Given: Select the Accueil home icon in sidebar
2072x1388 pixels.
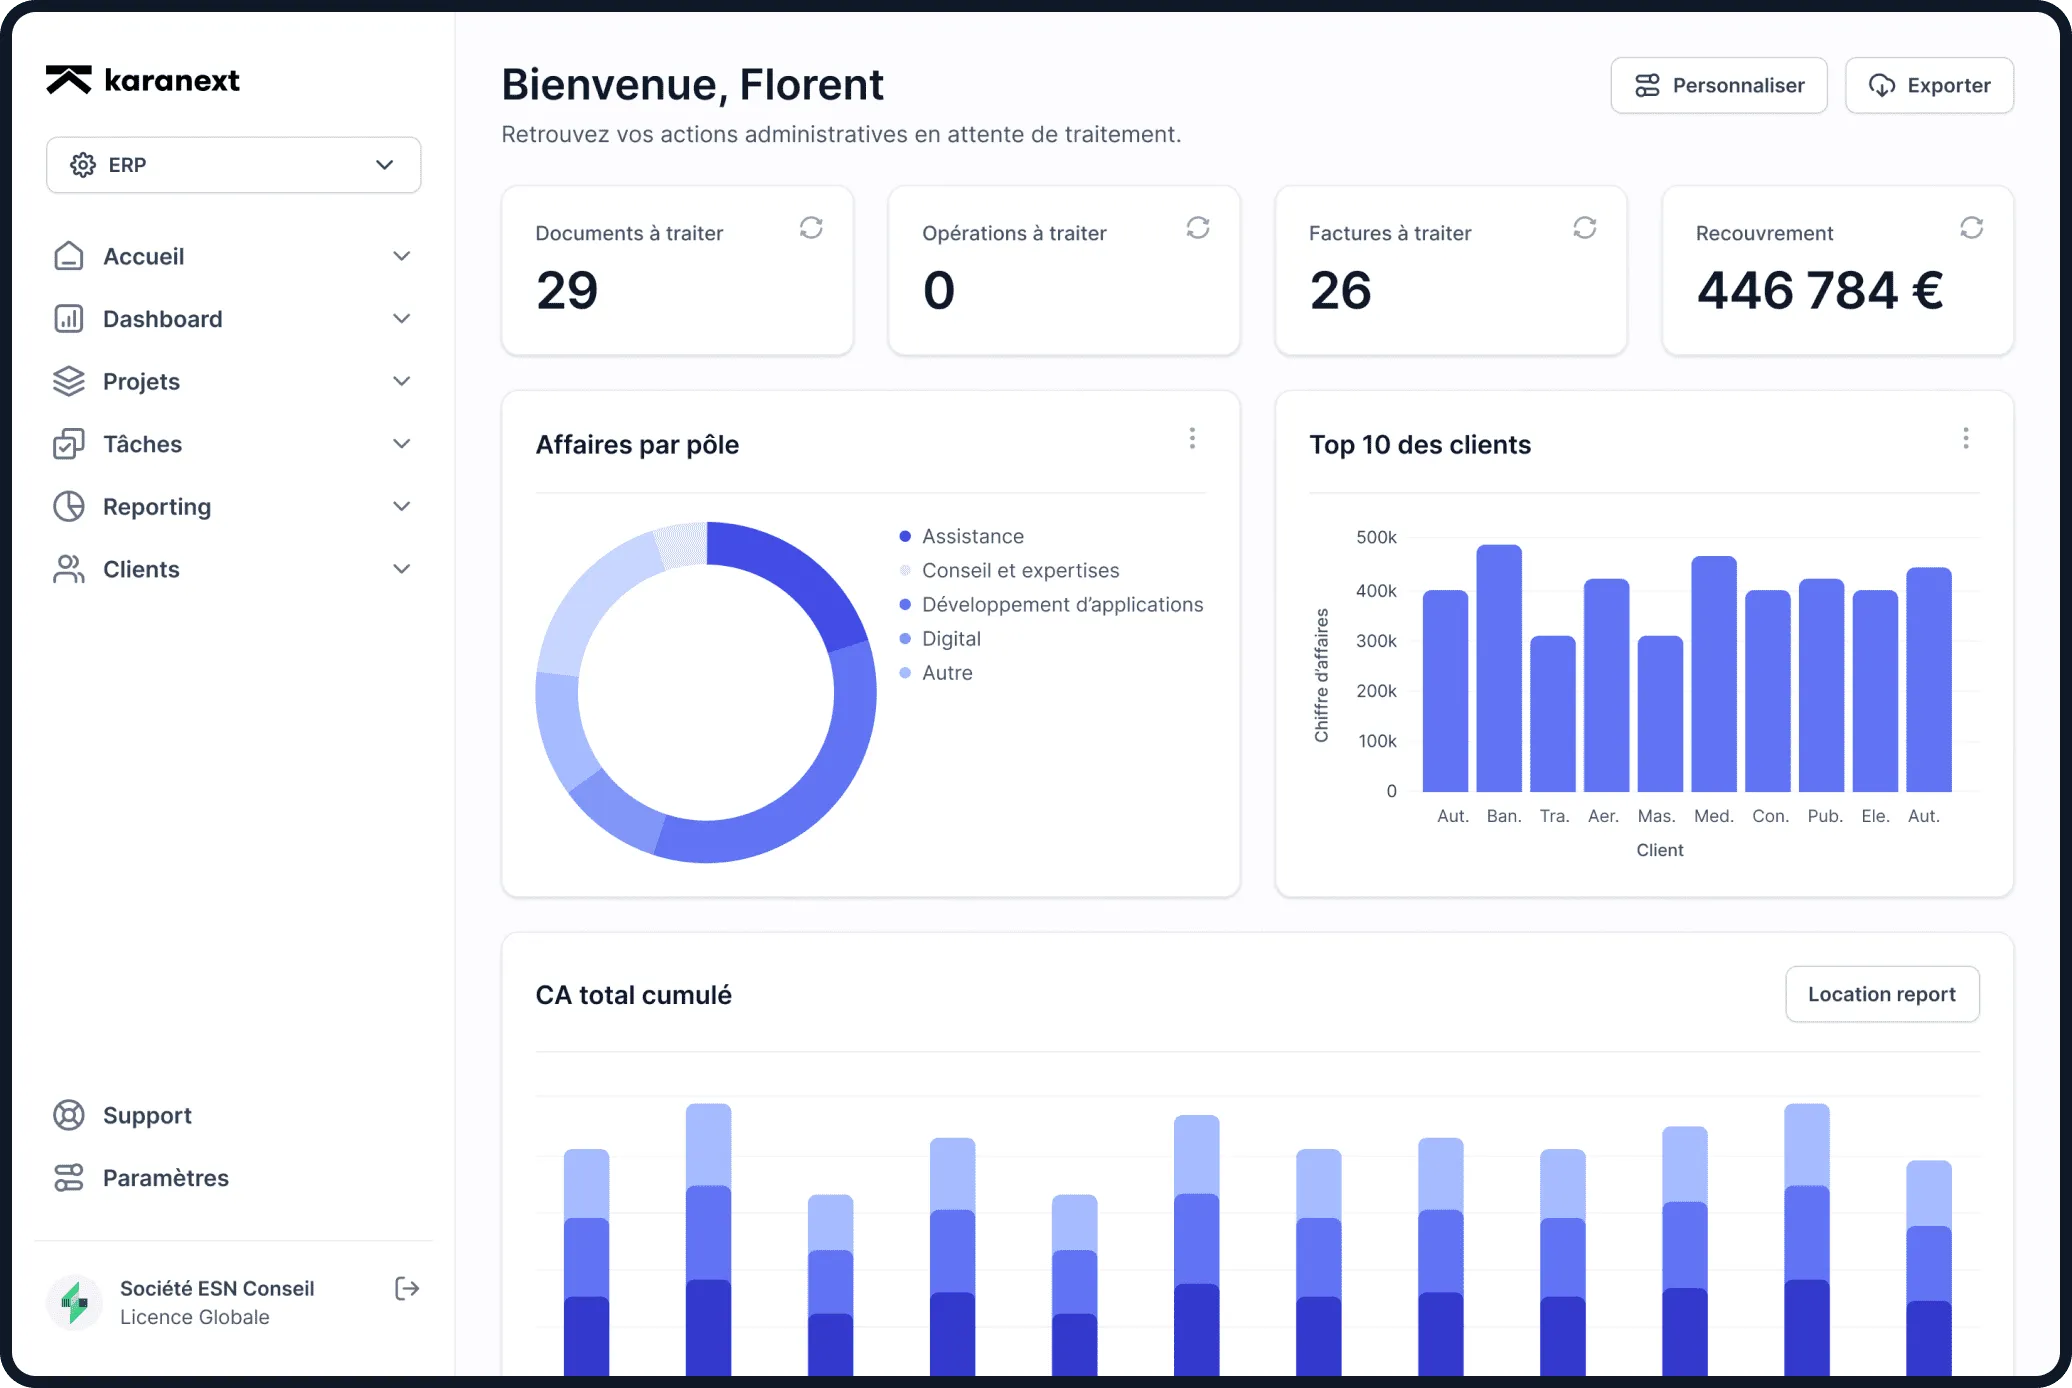Looking at the screenshot, I should point(68,256).
